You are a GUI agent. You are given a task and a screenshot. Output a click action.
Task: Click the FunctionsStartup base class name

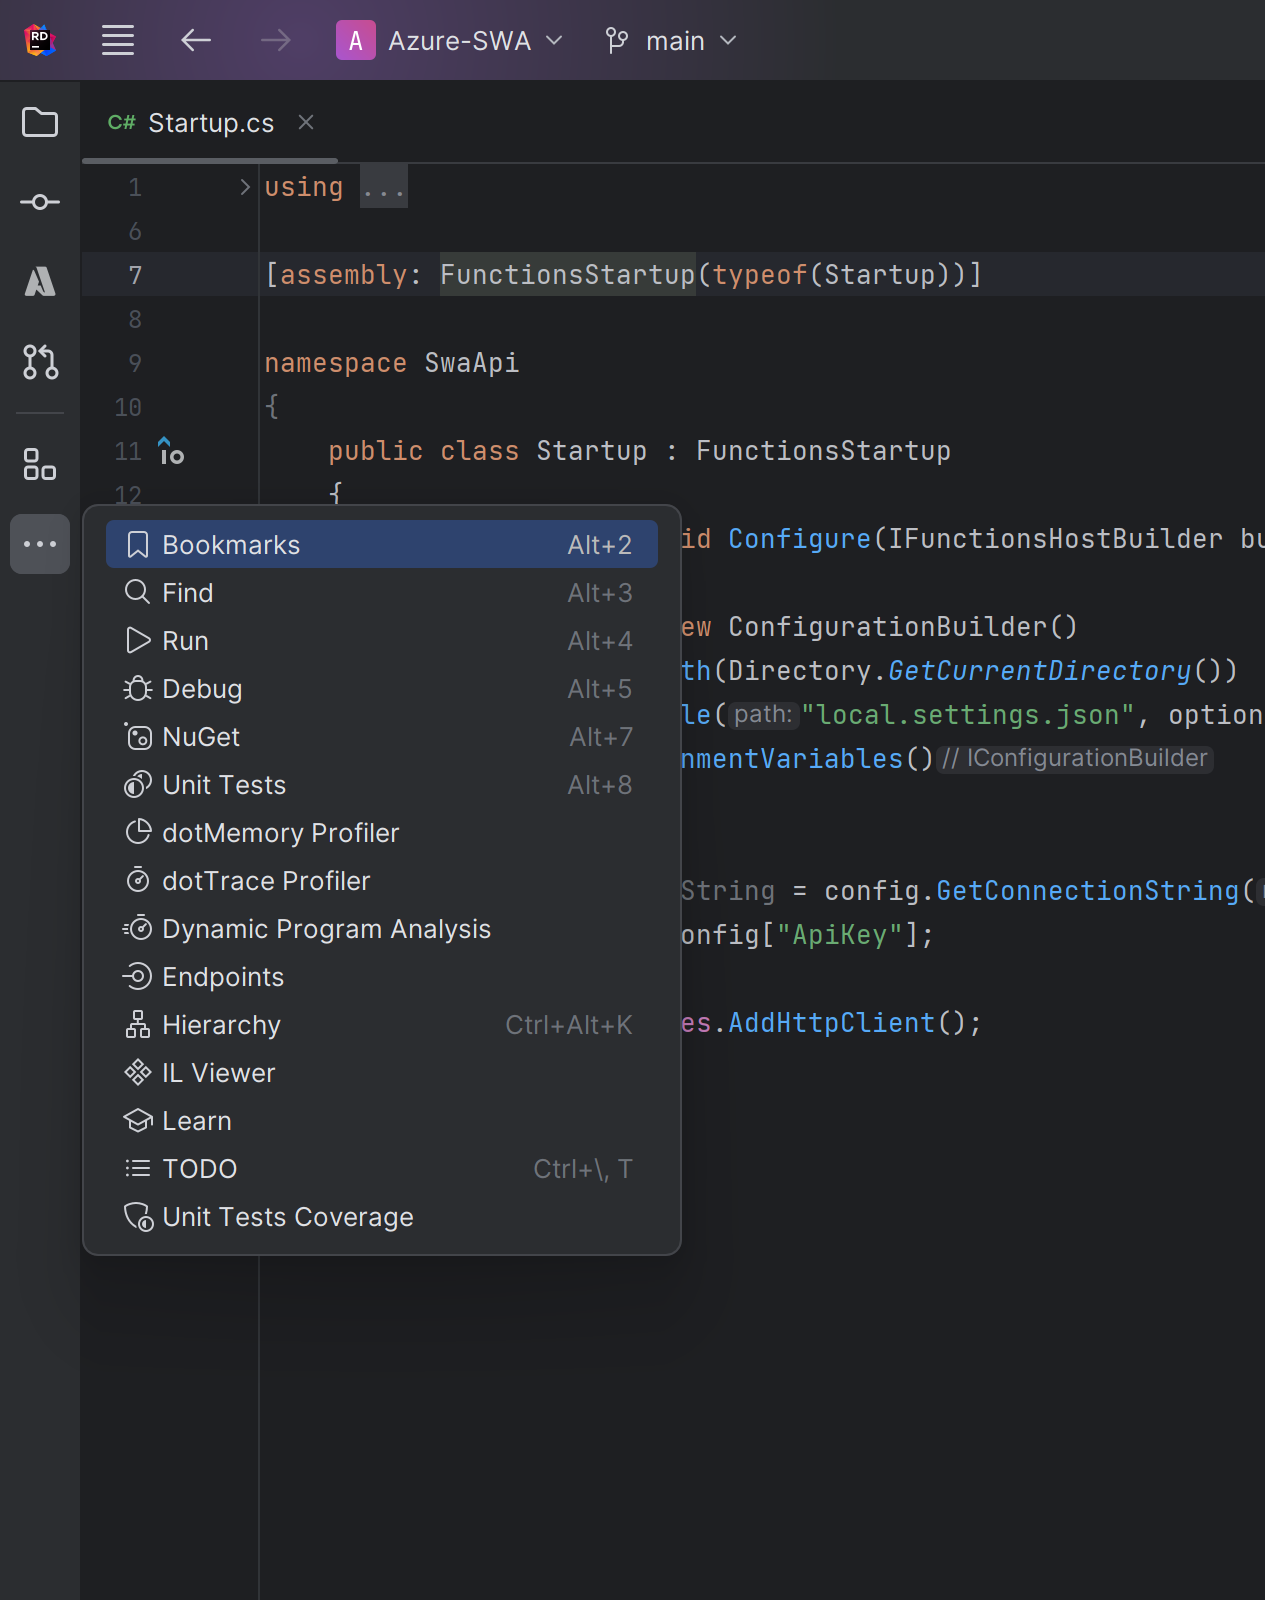pyautogui.click(x=823, y=451)
